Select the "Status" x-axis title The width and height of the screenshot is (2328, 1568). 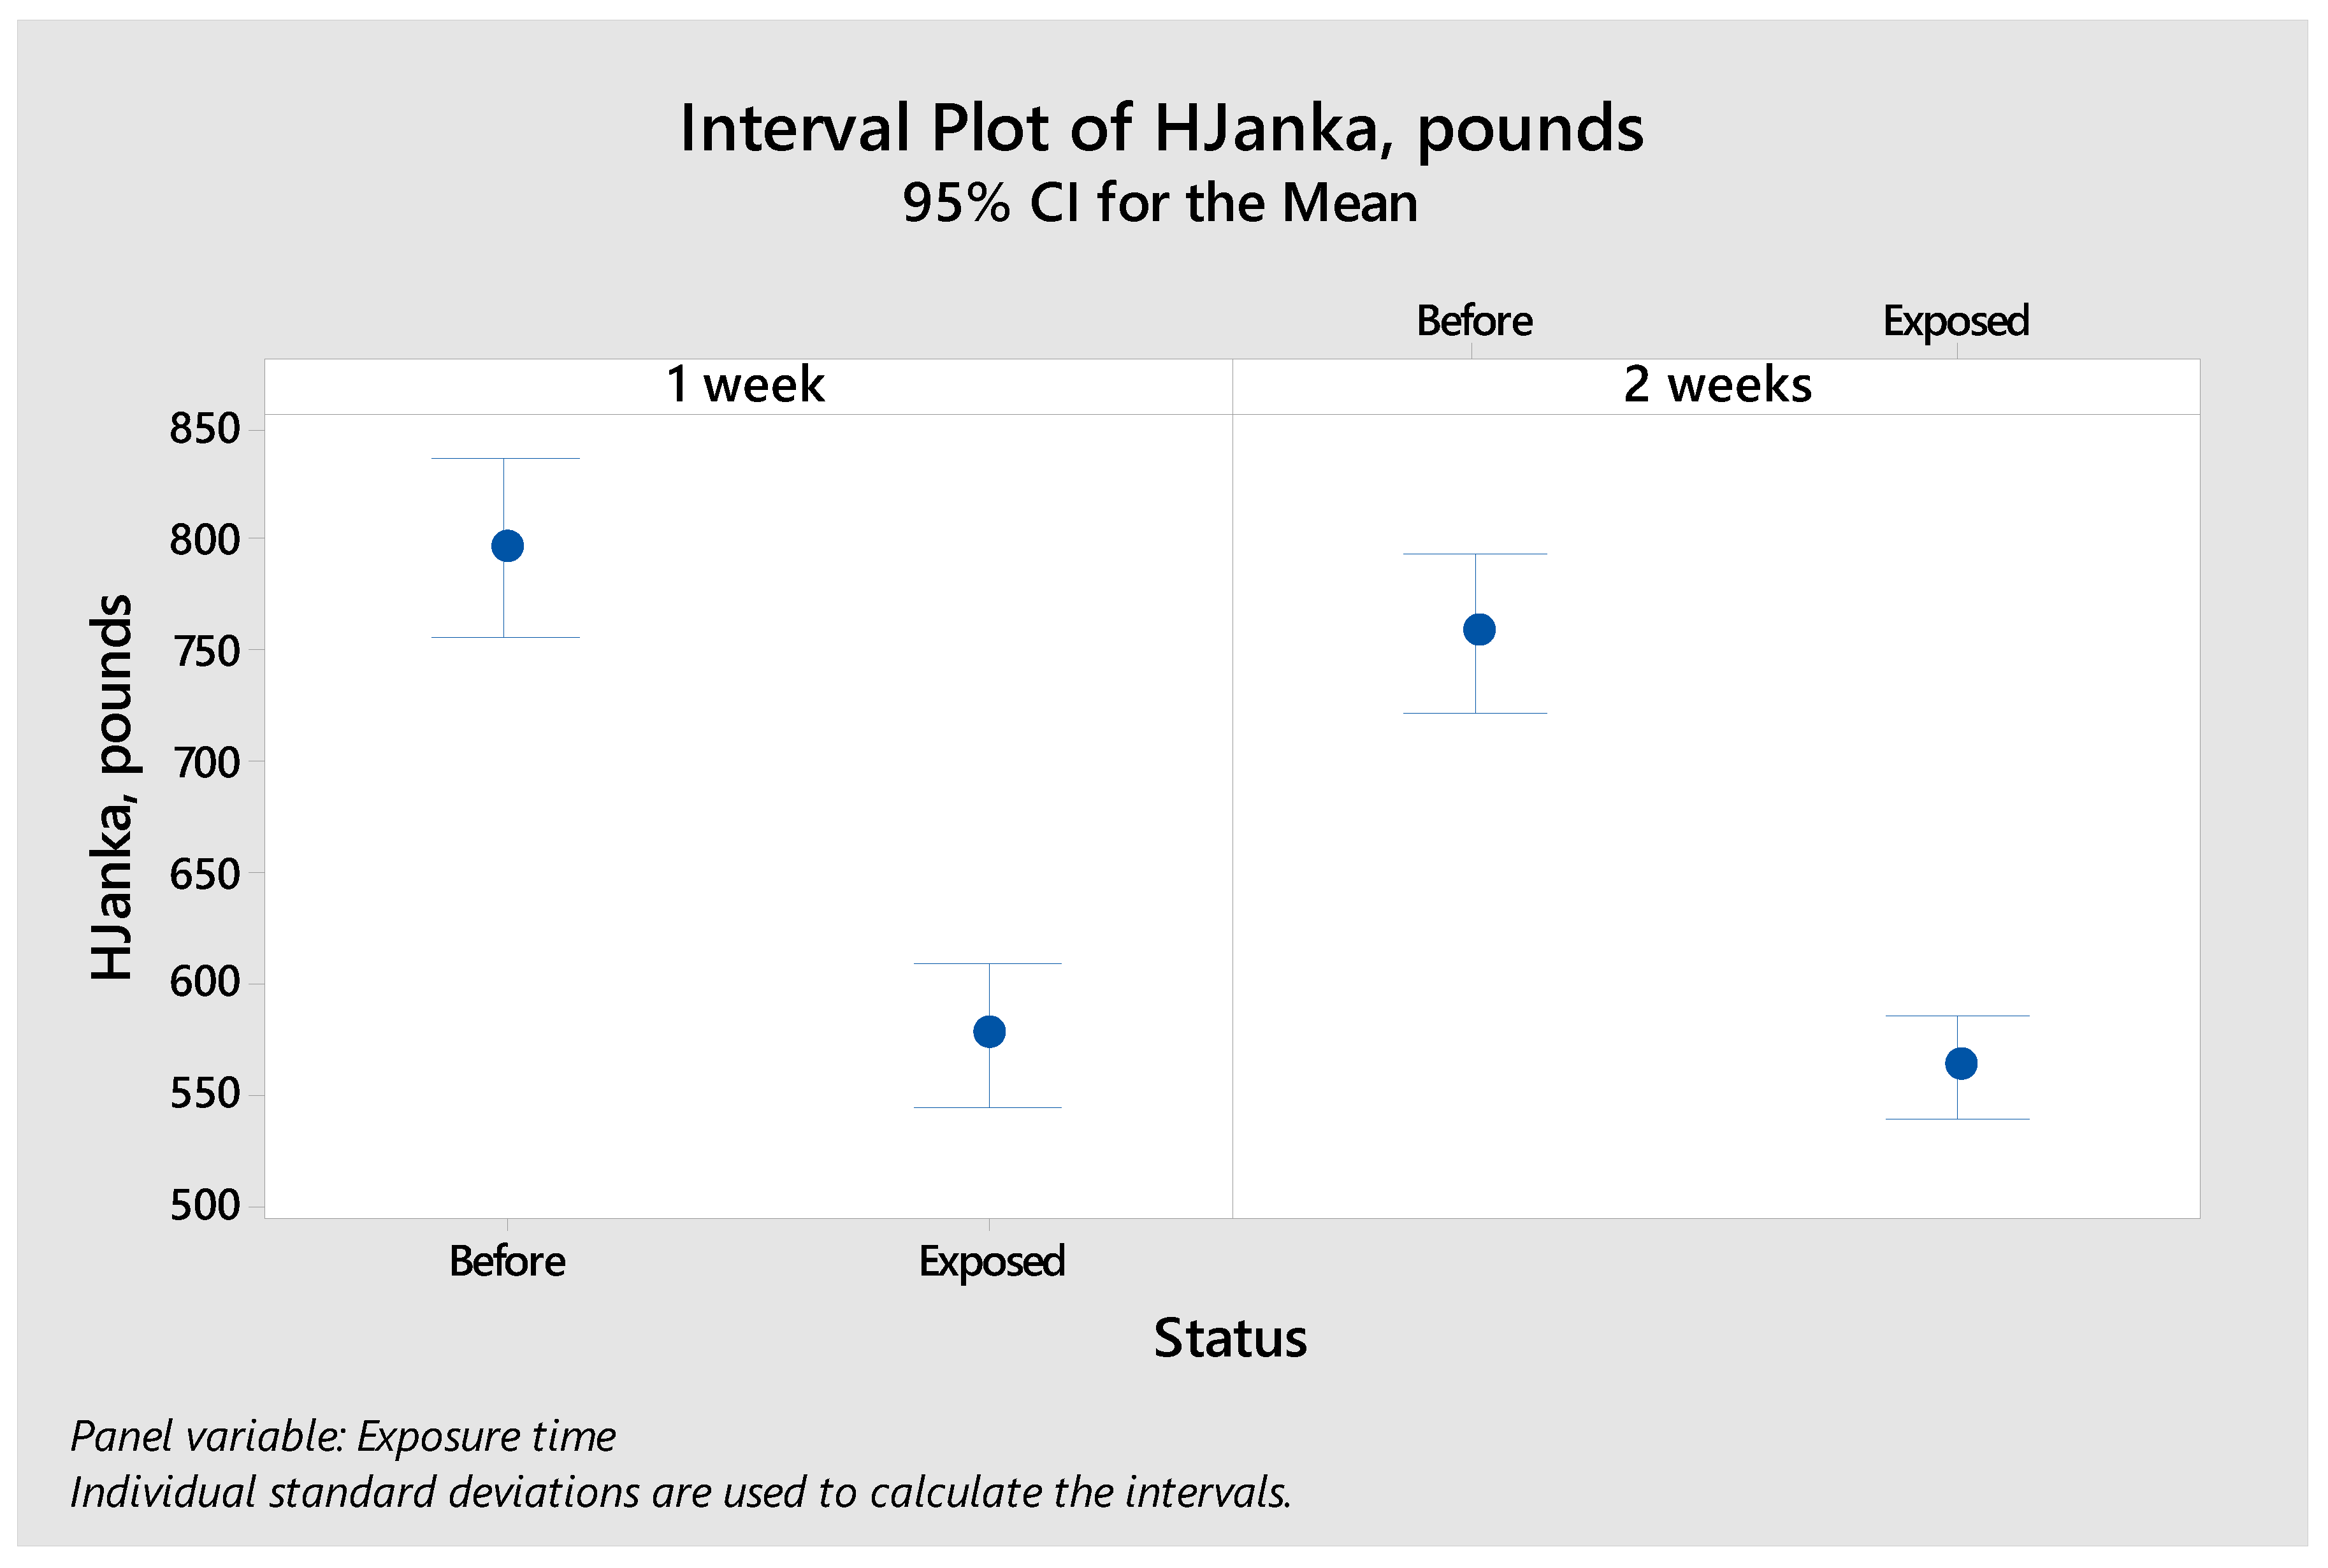point(1230,1338)
